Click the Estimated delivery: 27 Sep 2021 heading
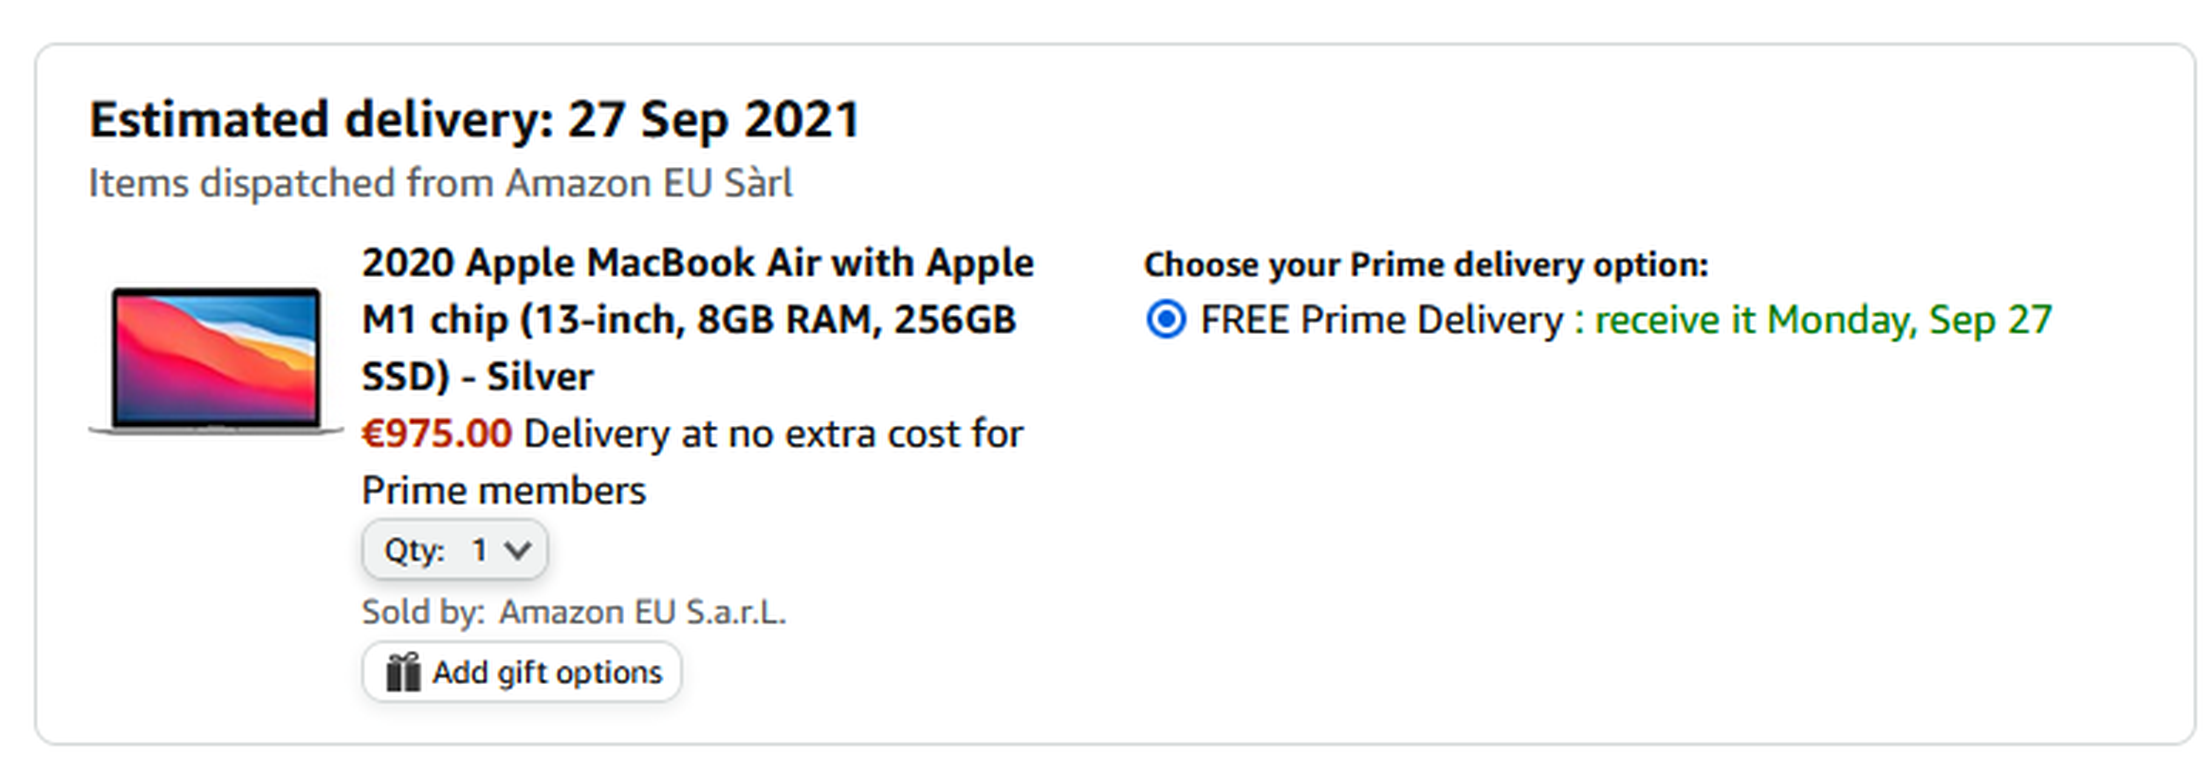This screenshot has height=777, width=2211. coord(475,120)
